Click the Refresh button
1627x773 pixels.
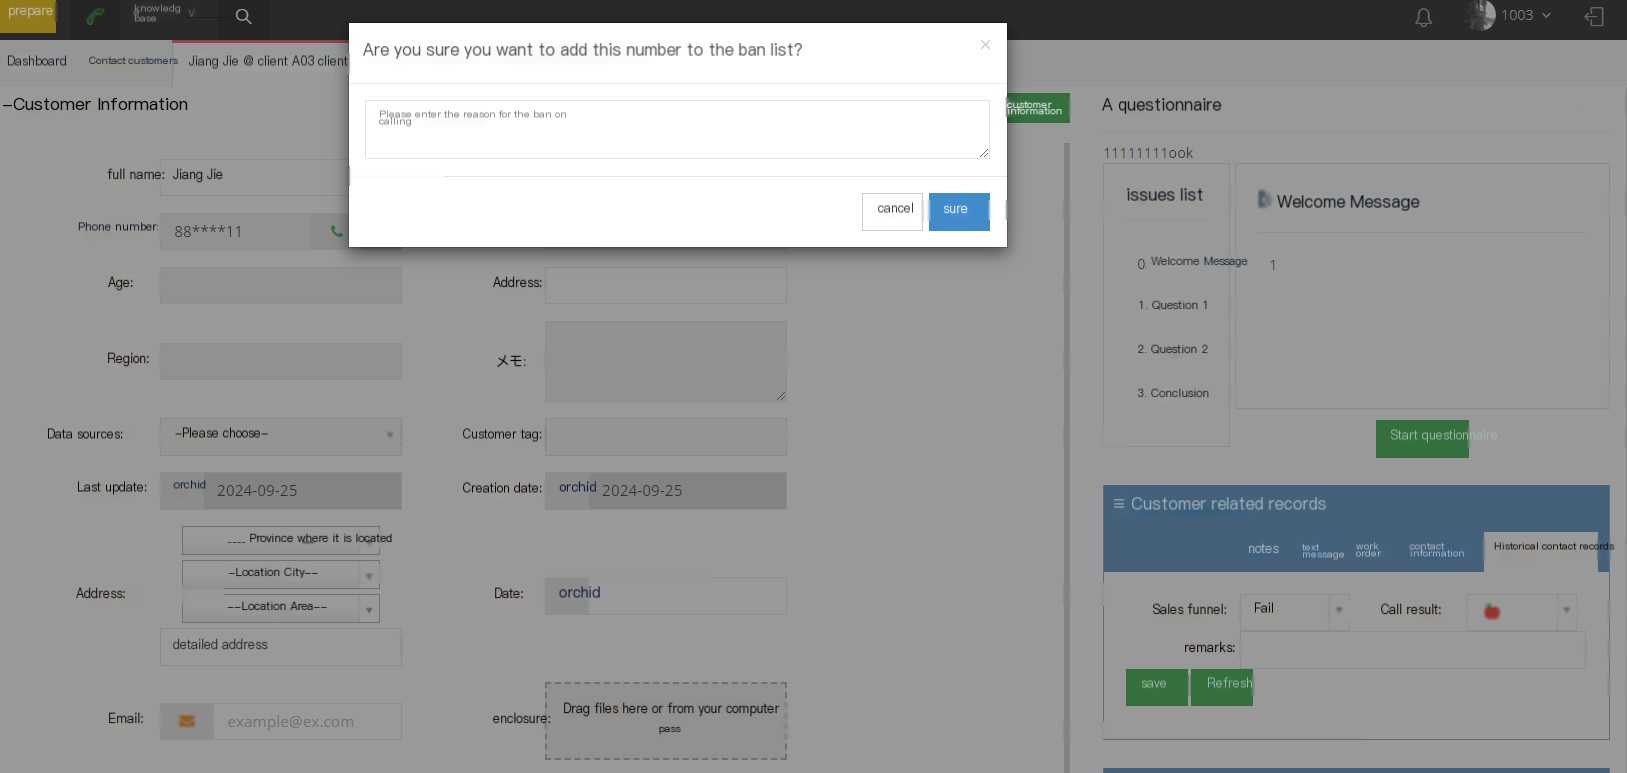pos(1221,687)
